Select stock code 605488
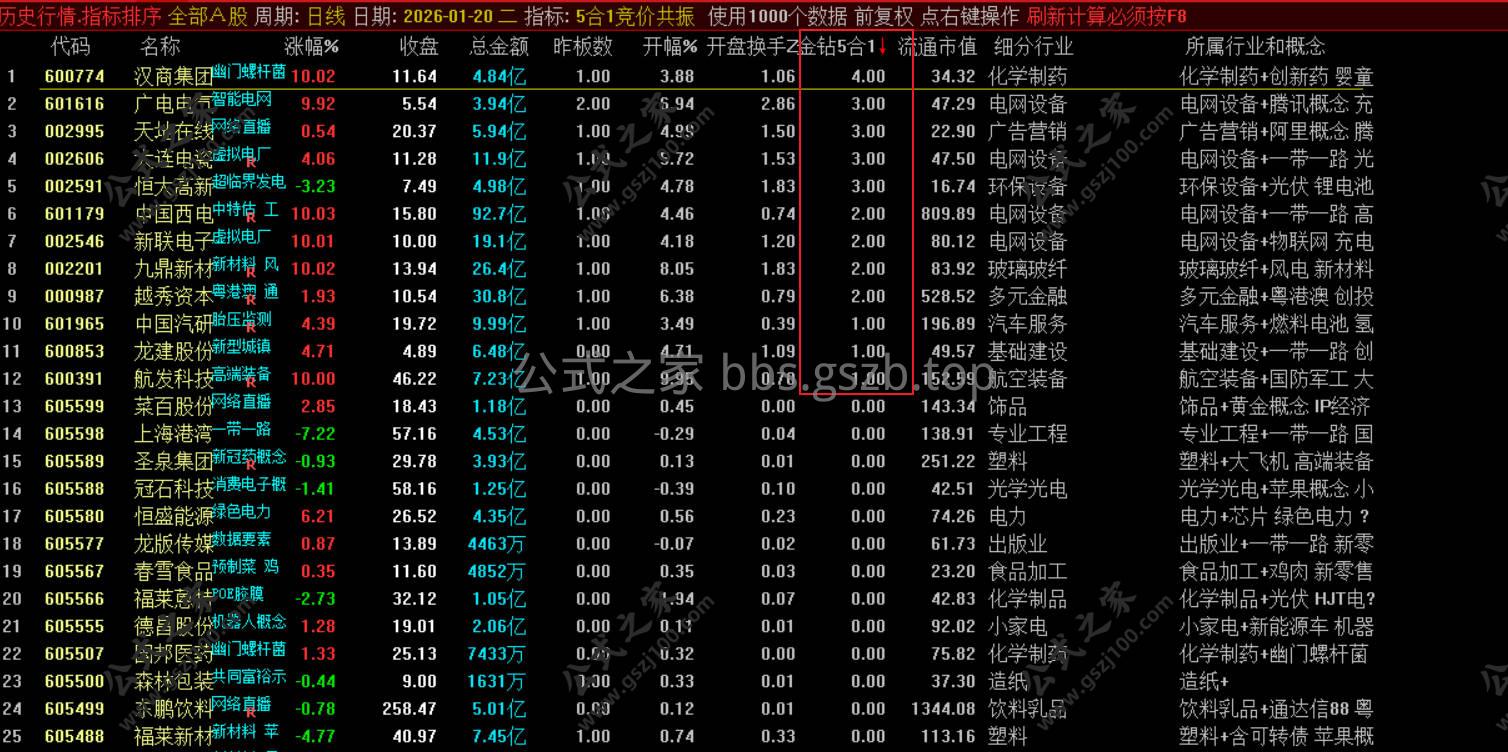Viewport: 1508px width, 752px height. pos(75,736)
